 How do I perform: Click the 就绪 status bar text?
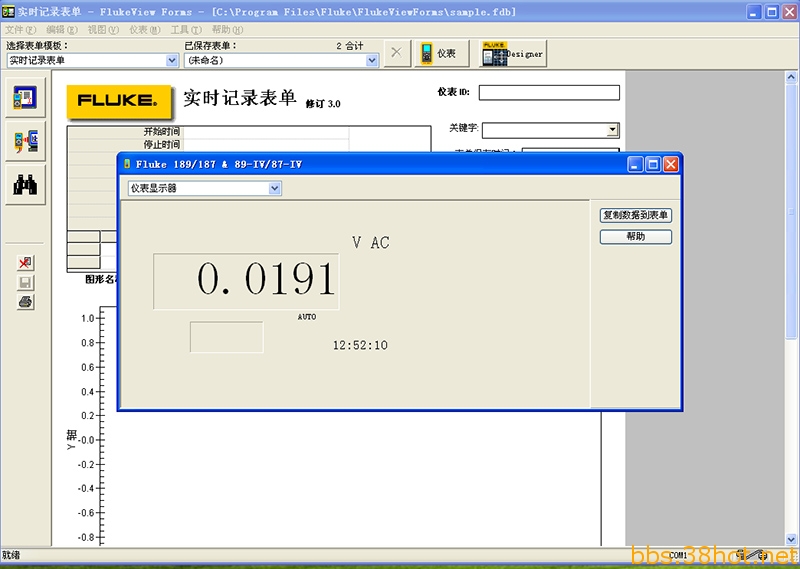pyautogui.click(x=11, y=555)
